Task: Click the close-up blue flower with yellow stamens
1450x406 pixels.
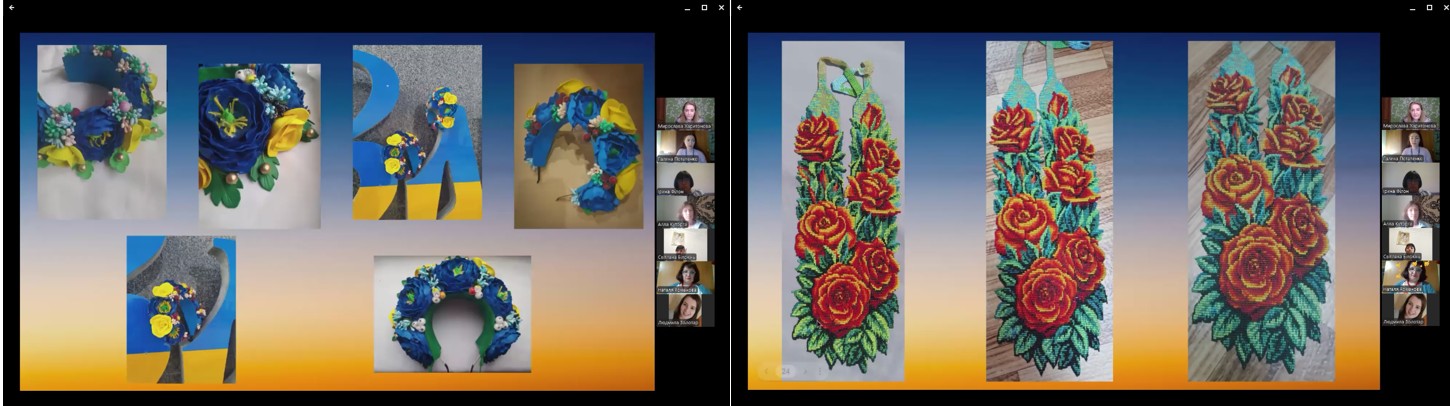Action: click(x=259, y=146)
